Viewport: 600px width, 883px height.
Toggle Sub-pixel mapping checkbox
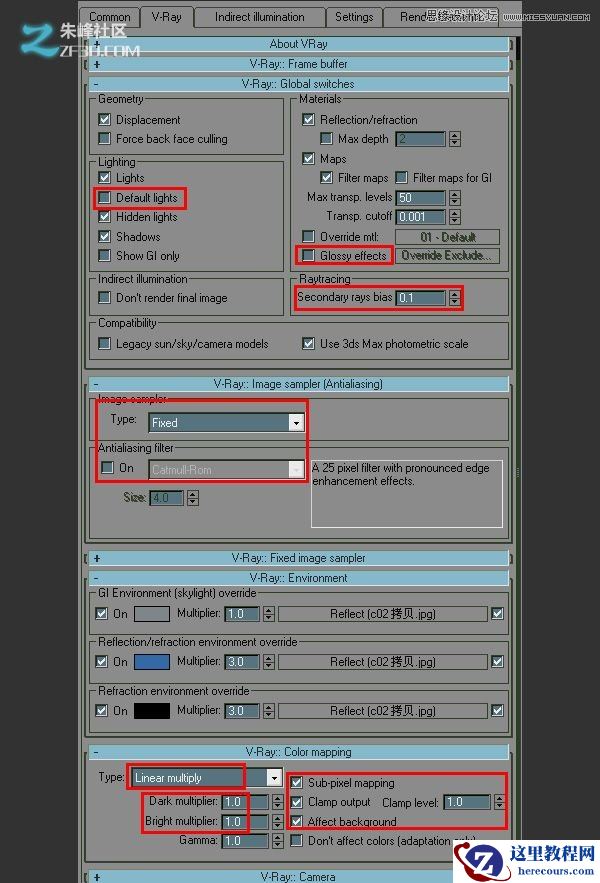tap(296, 783)
